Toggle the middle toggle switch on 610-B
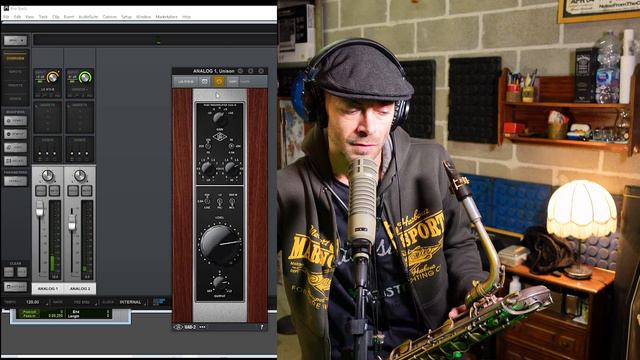This screenshot has height=360, width=640. [220, 201]
